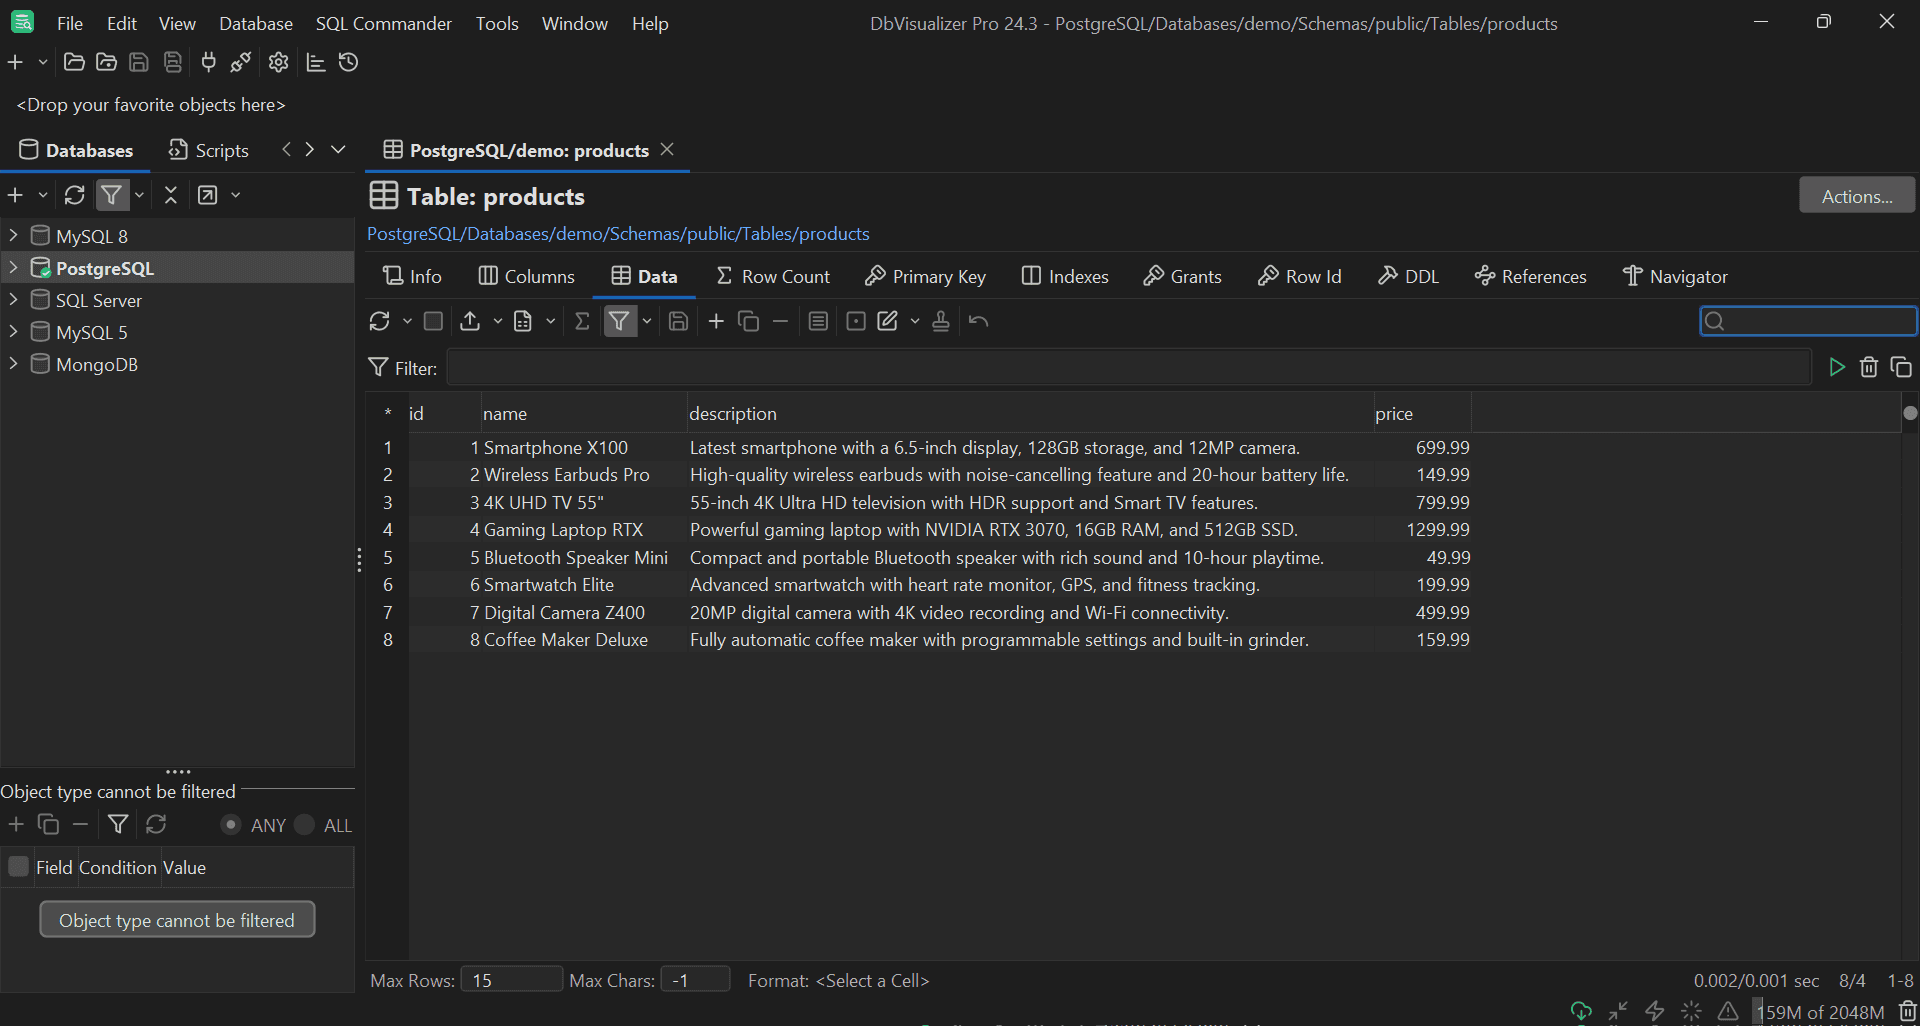Image resolution: width=1920 pixels, height=1026 pixels.
Task: Select the Disconnect icon in the top toolbar
Action: point(240,62)
